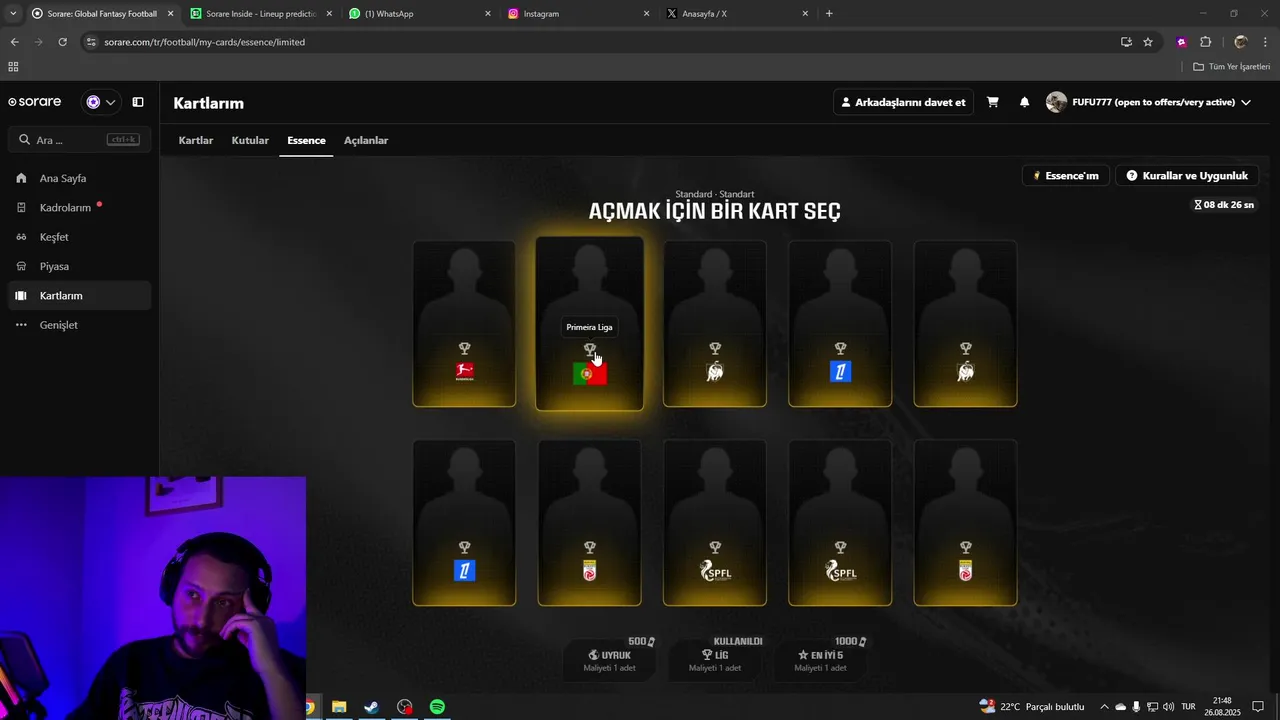Open Kurallar ve Uygunluk

pyautogui.click(x=1187, y=176)
